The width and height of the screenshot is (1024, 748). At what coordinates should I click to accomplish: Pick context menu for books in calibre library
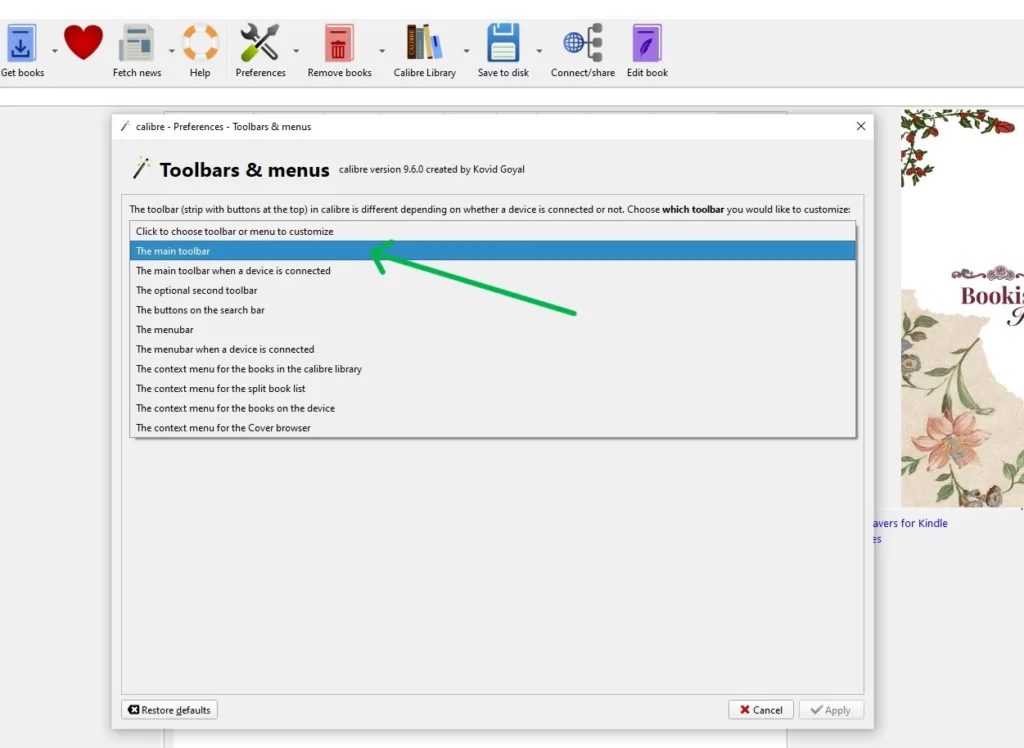492,368
